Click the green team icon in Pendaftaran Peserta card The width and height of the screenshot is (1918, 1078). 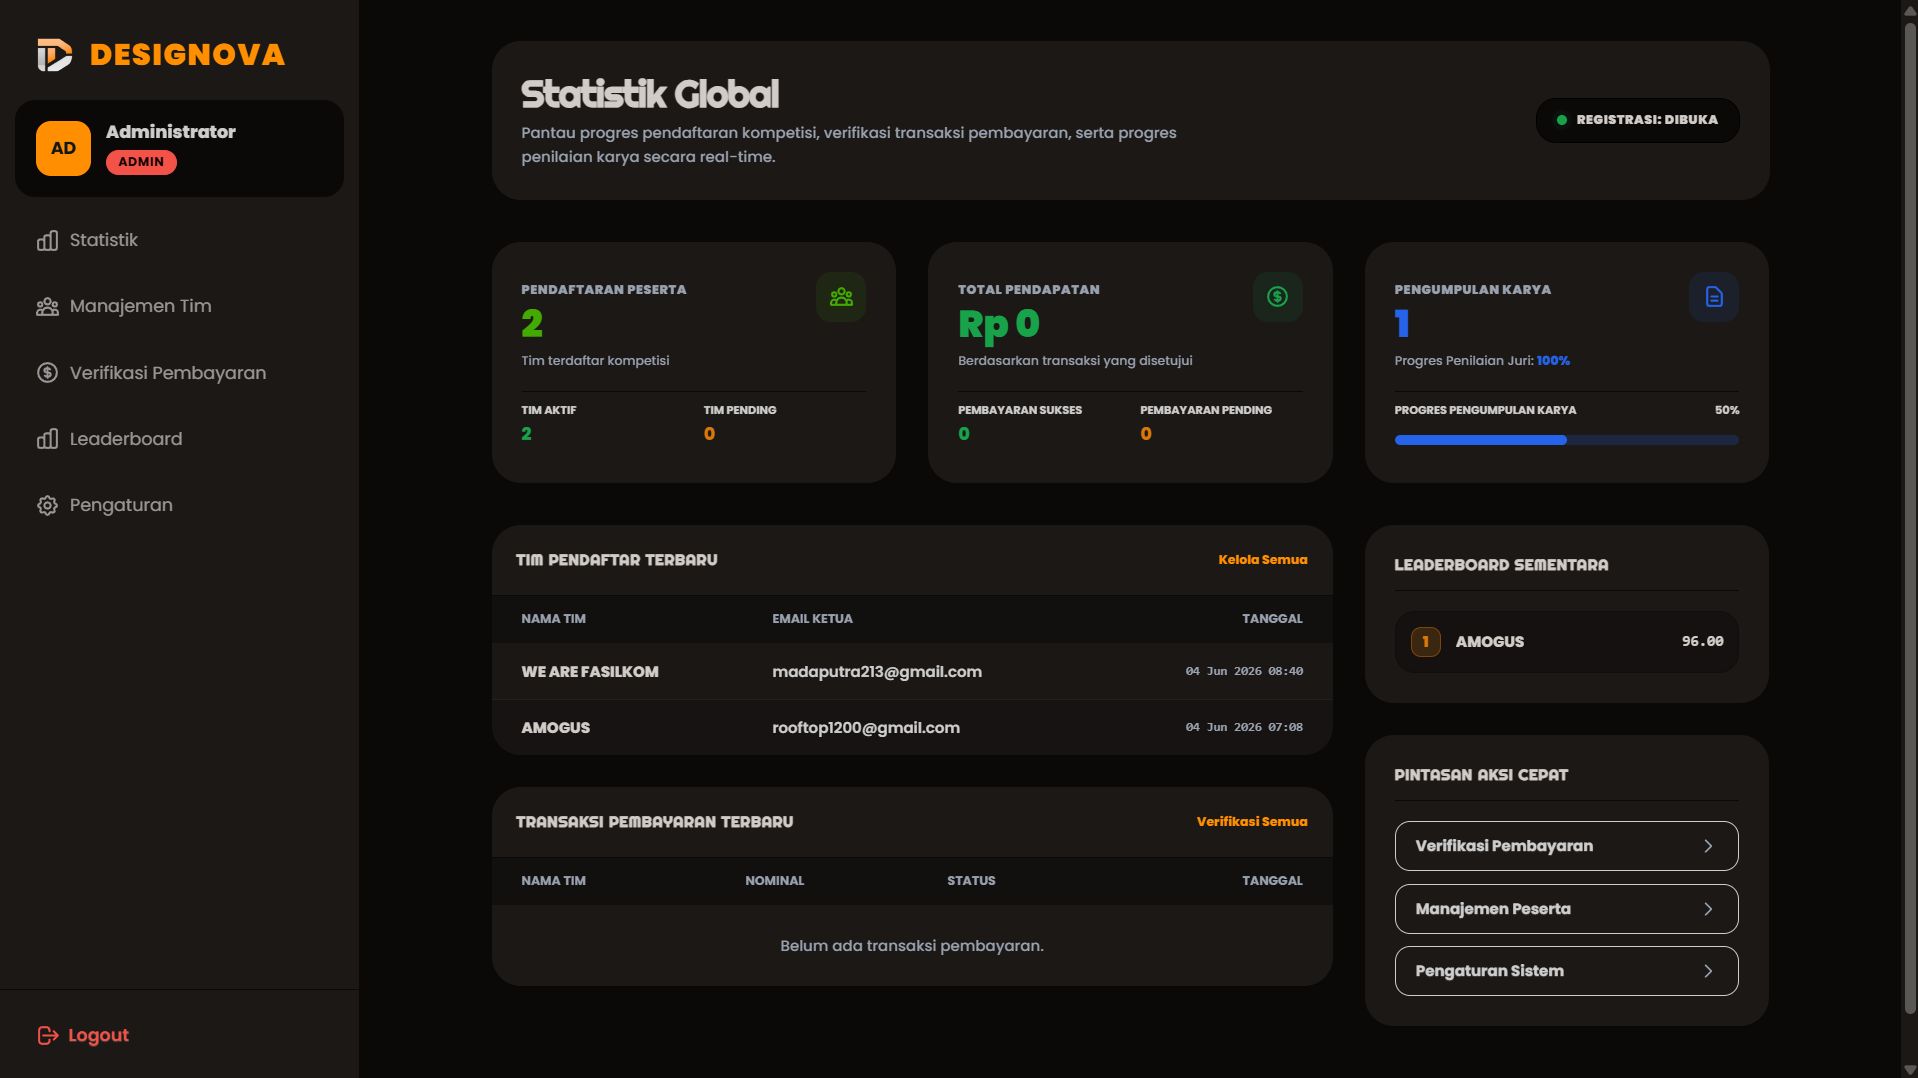tap(841, 297)
